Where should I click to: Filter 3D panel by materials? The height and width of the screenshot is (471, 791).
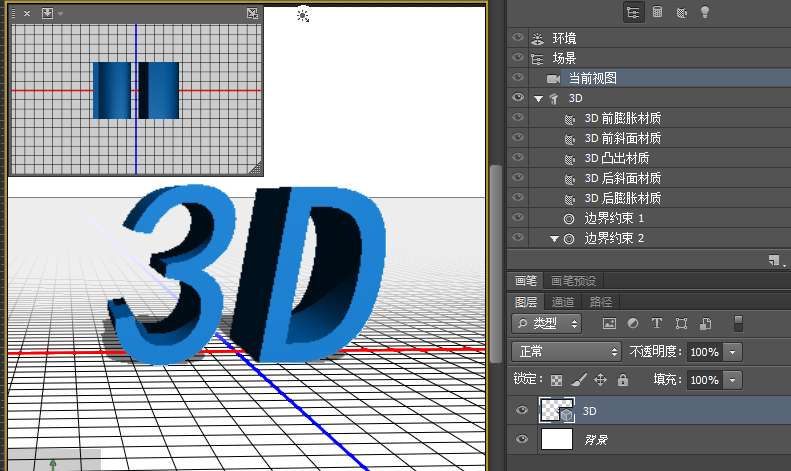click(682, 12)
